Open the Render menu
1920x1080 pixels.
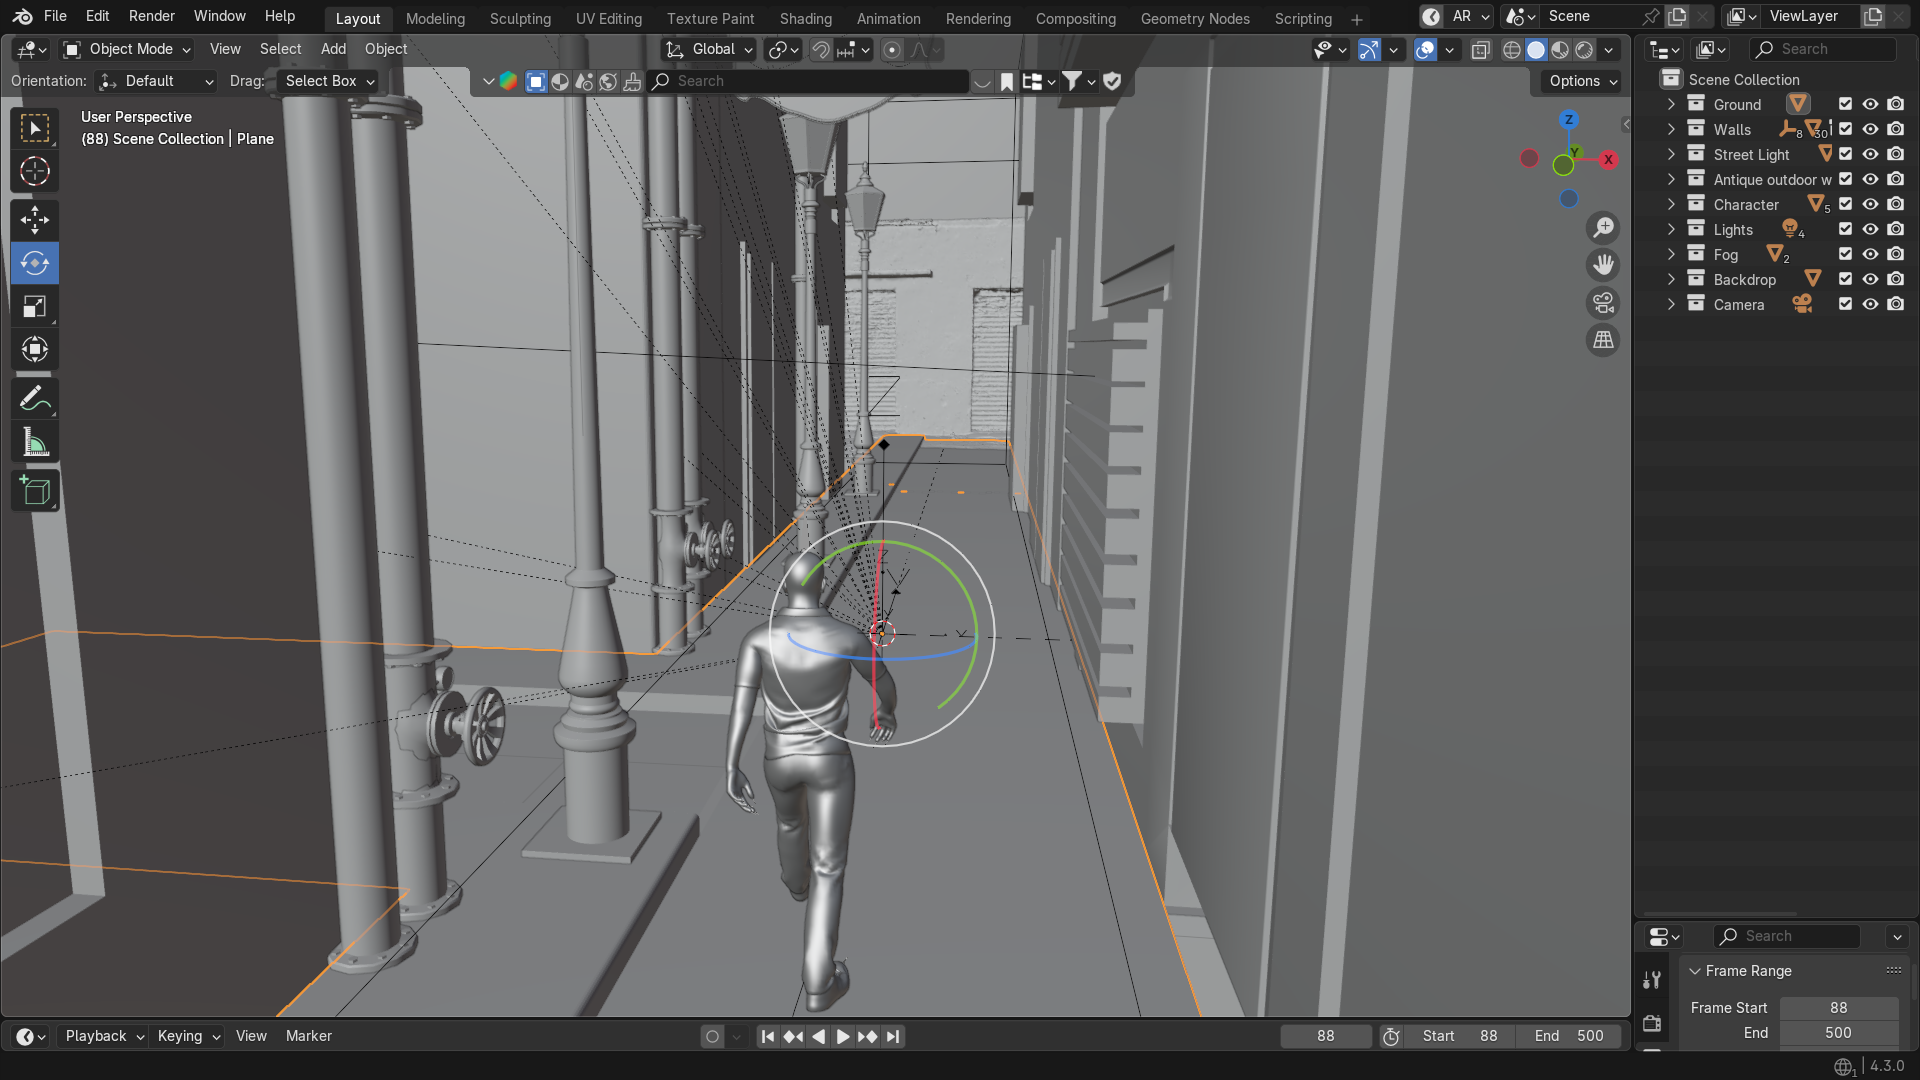pos(151,16)
